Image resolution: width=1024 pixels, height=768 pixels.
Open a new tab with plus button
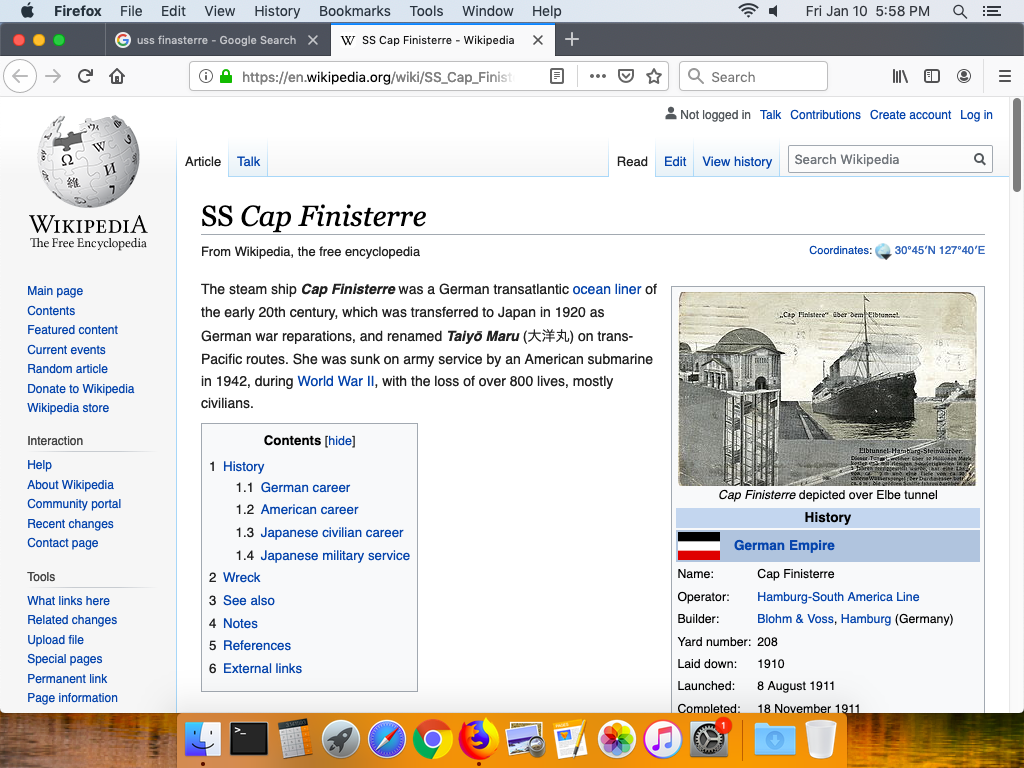point(572,40)
